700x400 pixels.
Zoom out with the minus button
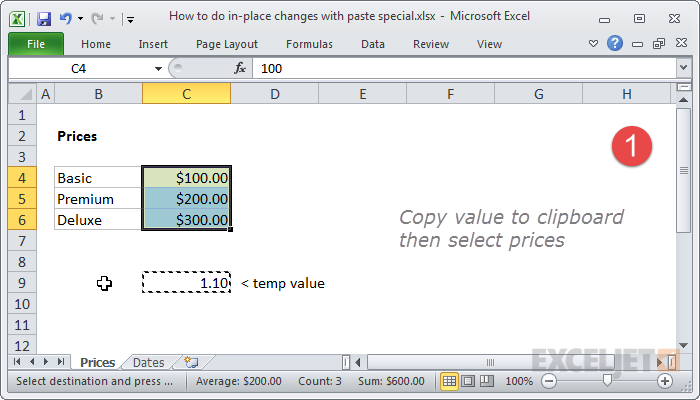(x=549, y=381)
